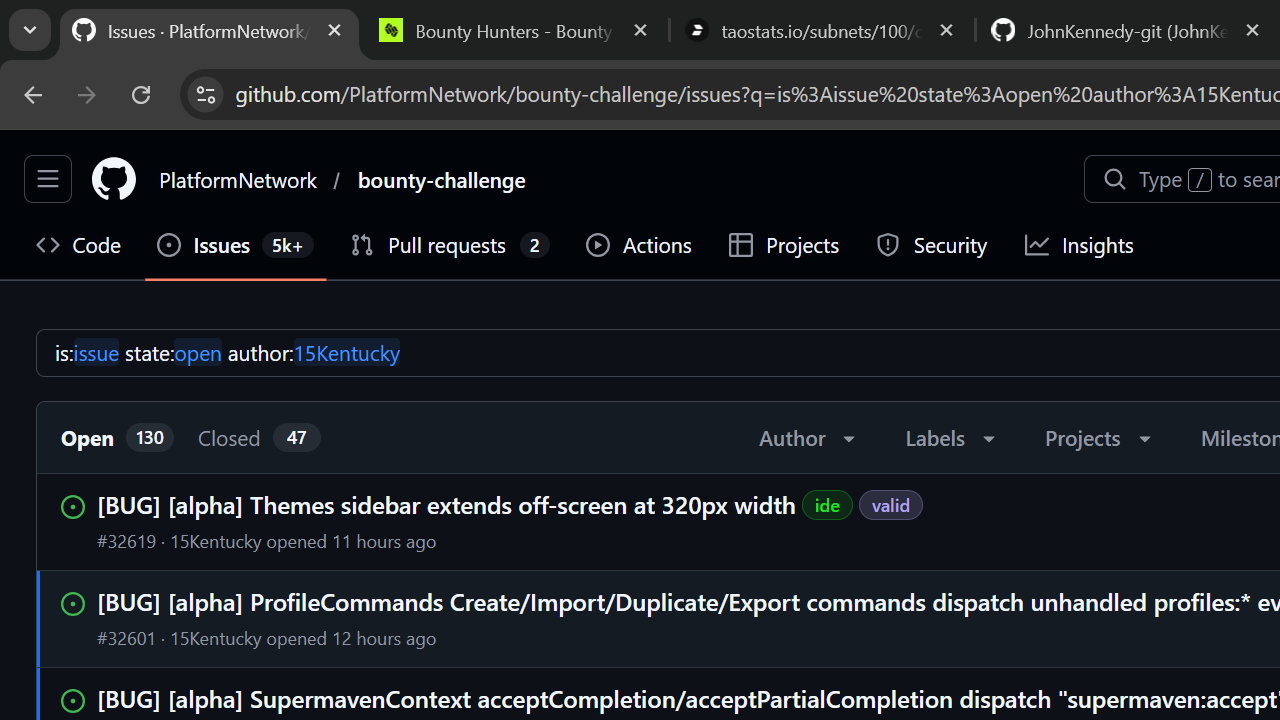Open the GitHub hamburger navigation menu

(x=48, y=180)
